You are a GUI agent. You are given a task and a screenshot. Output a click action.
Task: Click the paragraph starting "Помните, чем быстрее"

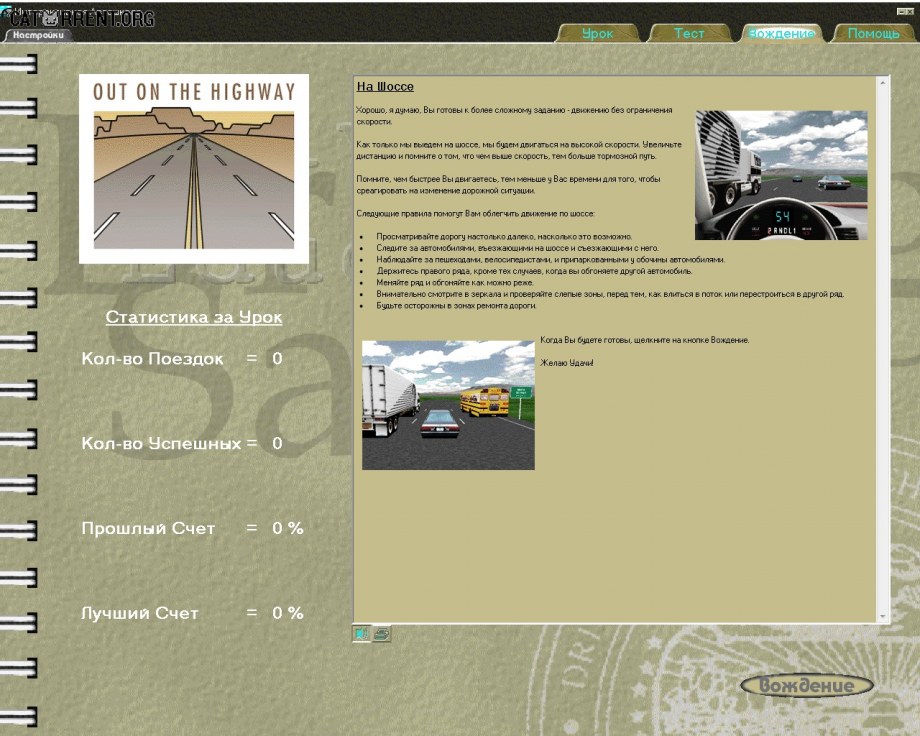pyautogui.click(x=508, y=185)
